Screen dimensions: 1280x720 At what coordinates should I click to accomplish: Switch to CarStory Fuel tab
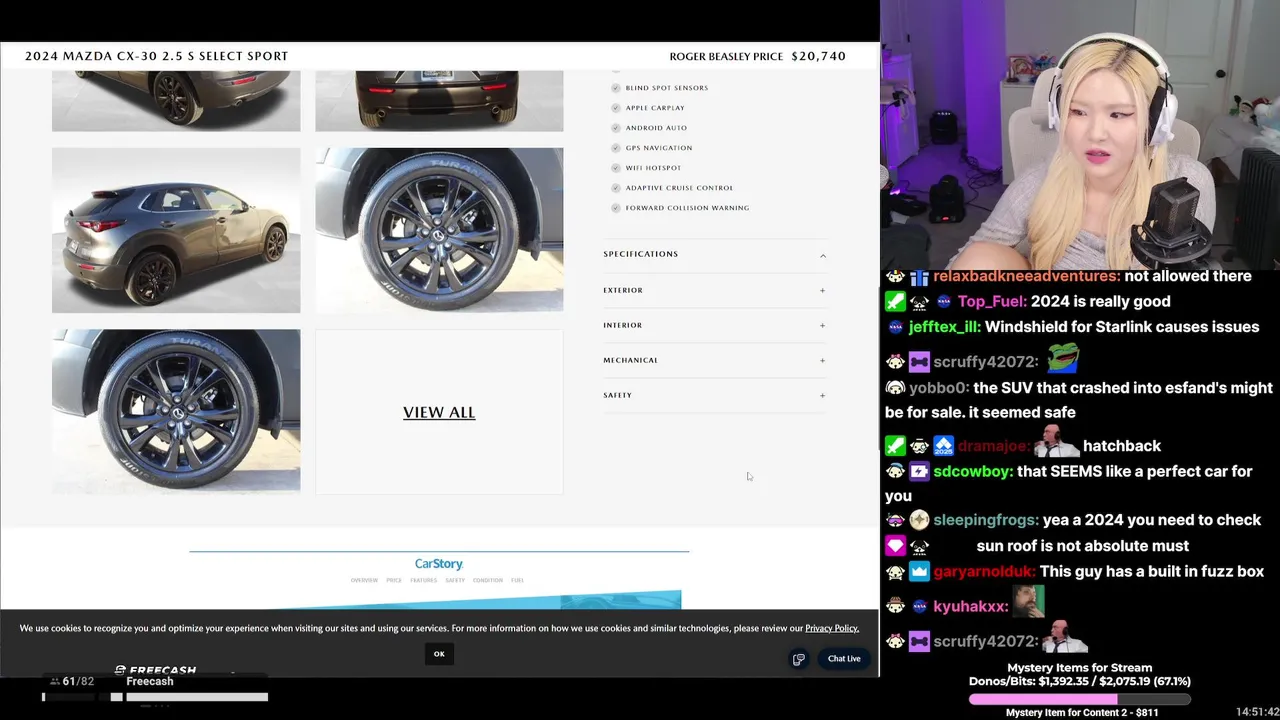click(x=517, y=580)
